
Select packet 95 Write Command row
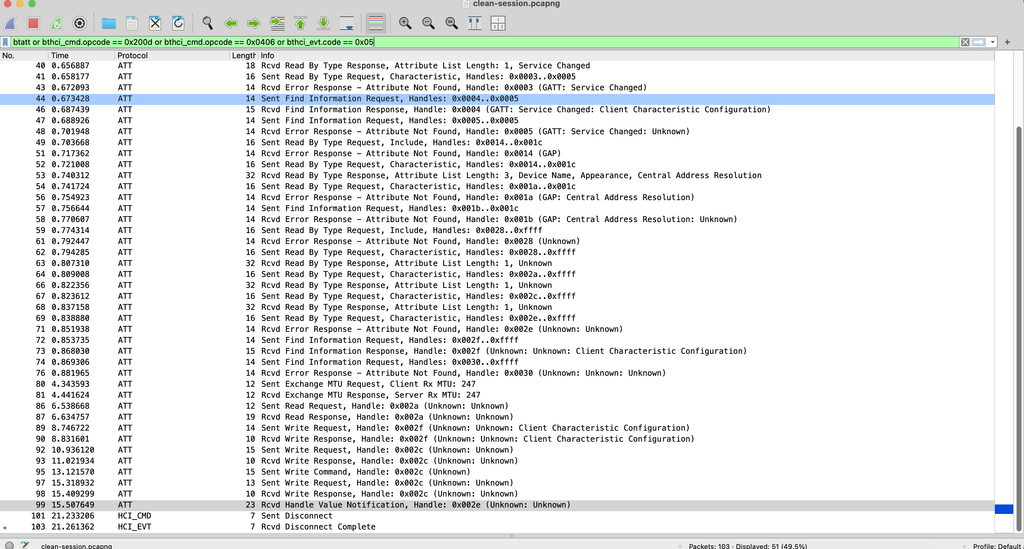(x=497, y=472)
